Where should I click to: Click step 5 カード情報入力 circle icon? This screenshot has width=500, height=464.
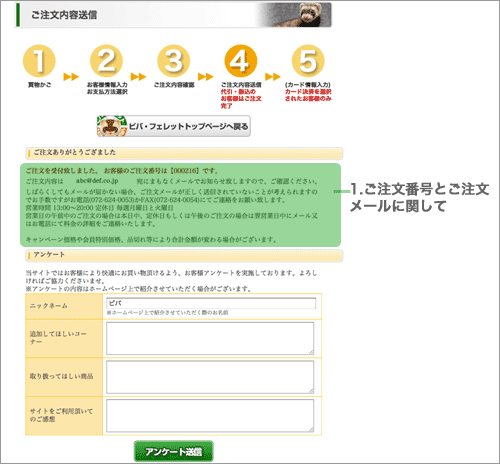point(308,61)
